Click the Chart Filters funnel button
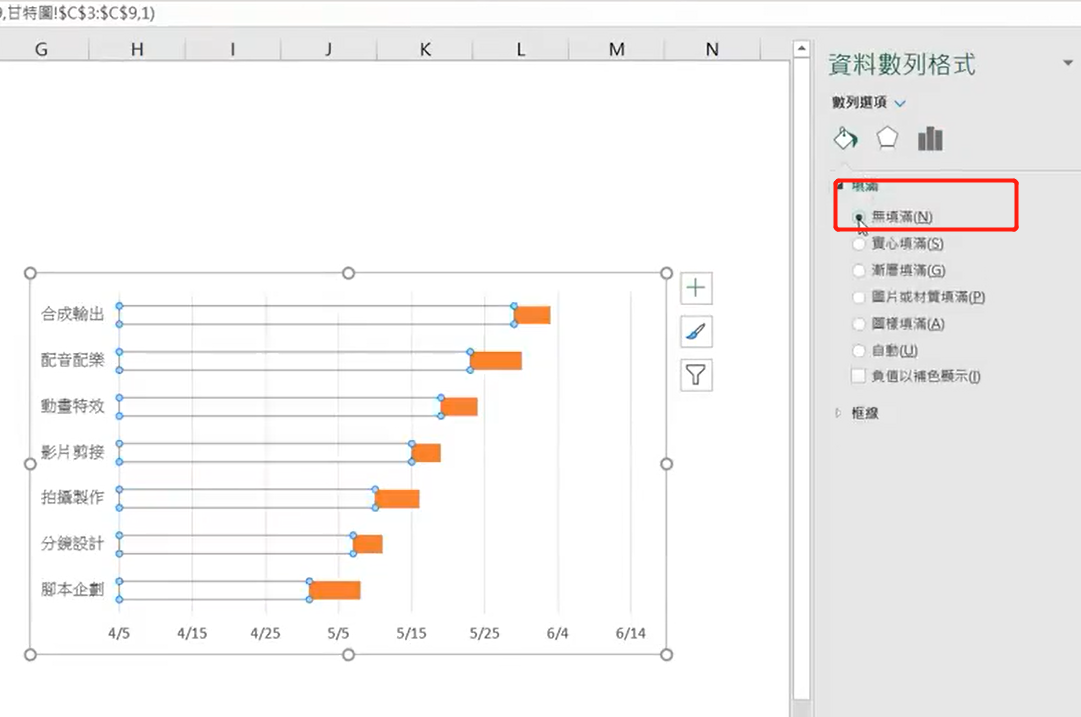This screenshot has height=717, width=1081. 696,376
